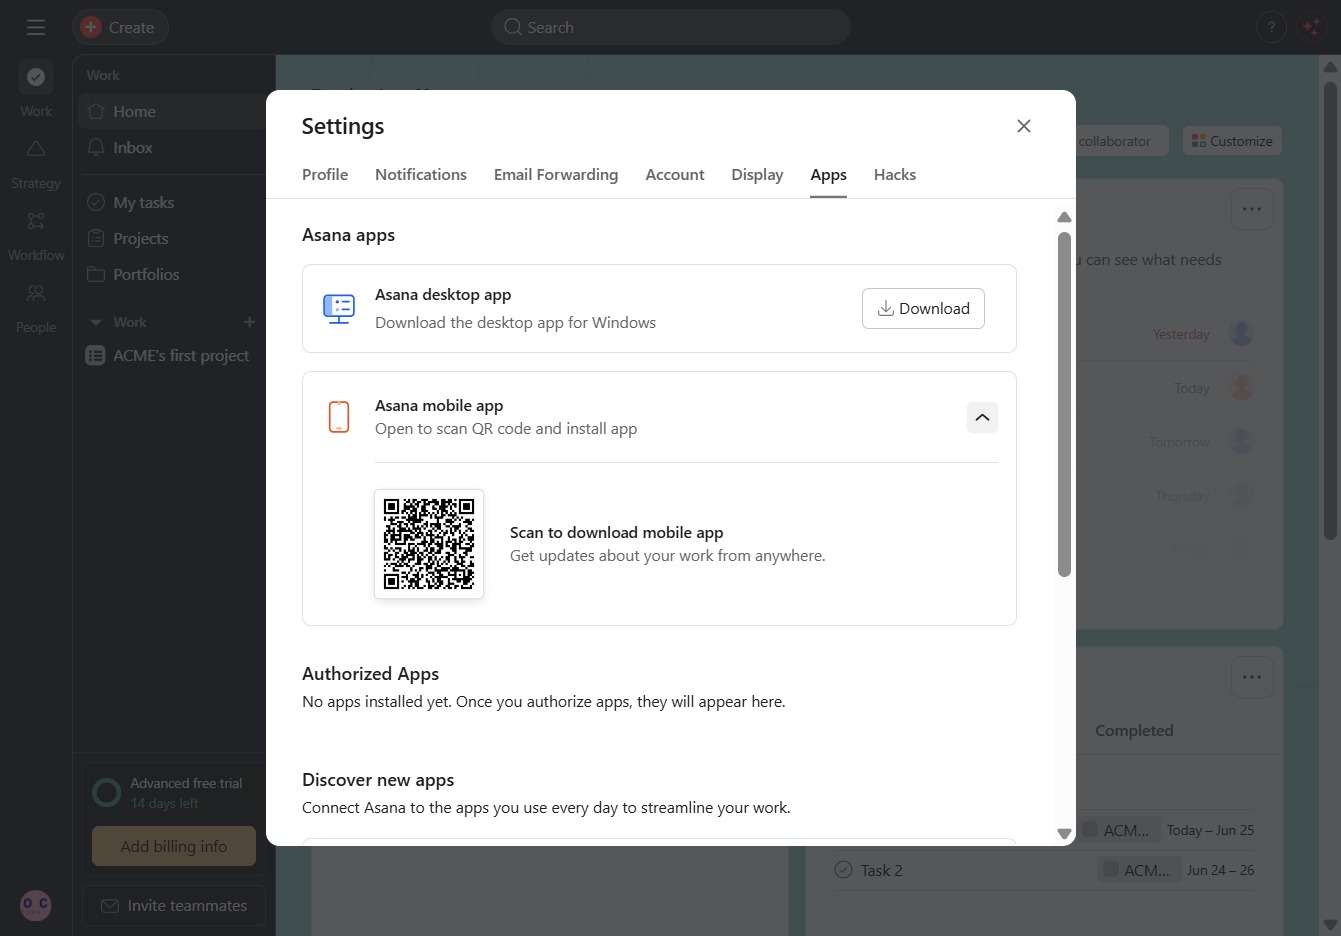1341x936 pixels.
Task: Click the assignee avatar in the Yesterday row
Action: pos(1242,333)
